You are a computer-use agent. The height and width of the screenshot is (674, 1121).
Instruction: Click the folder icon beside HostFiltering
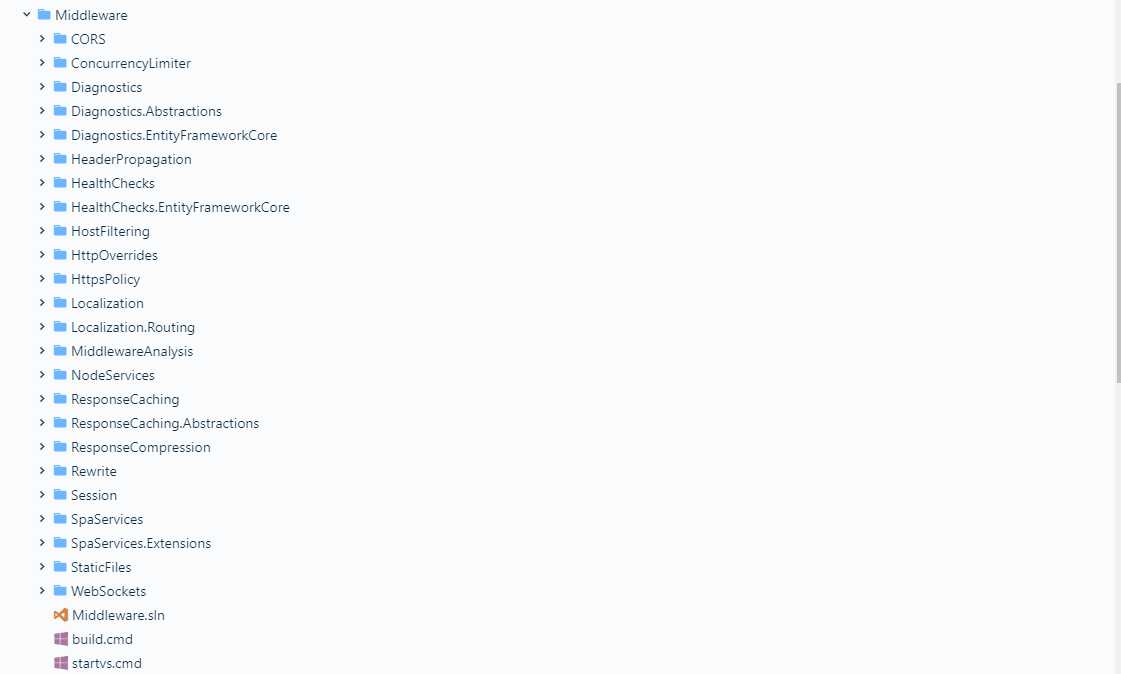click(60, 231)
